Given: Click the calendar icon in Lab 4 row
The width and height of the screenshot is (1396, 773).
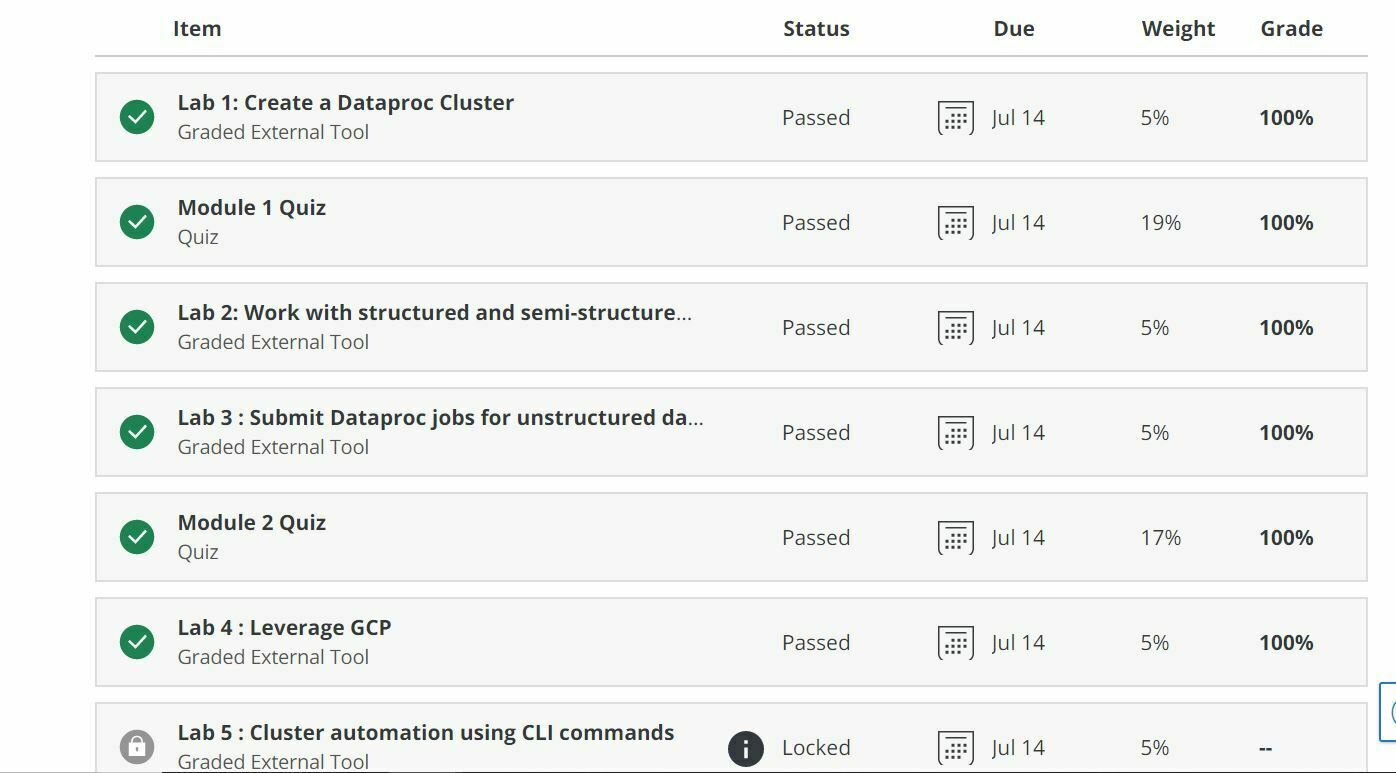Looking at the screenshot, I should click(956, 642).
